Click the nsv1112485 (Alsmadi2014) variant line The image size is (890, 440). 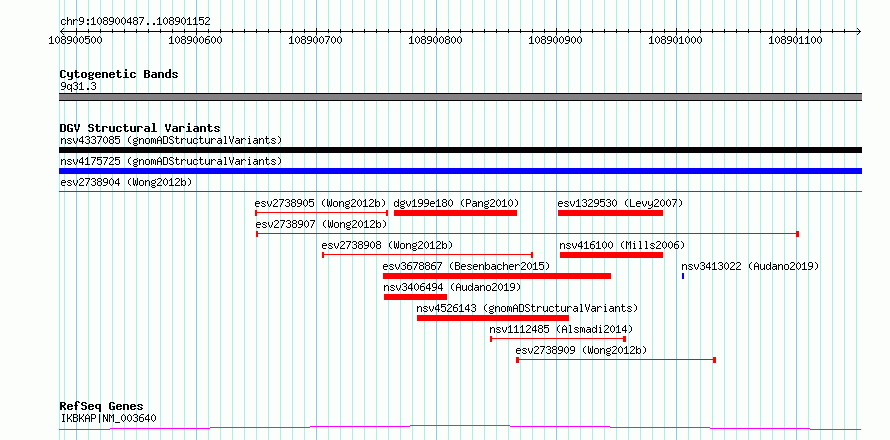pyautogui.click(x=558, y=339)
